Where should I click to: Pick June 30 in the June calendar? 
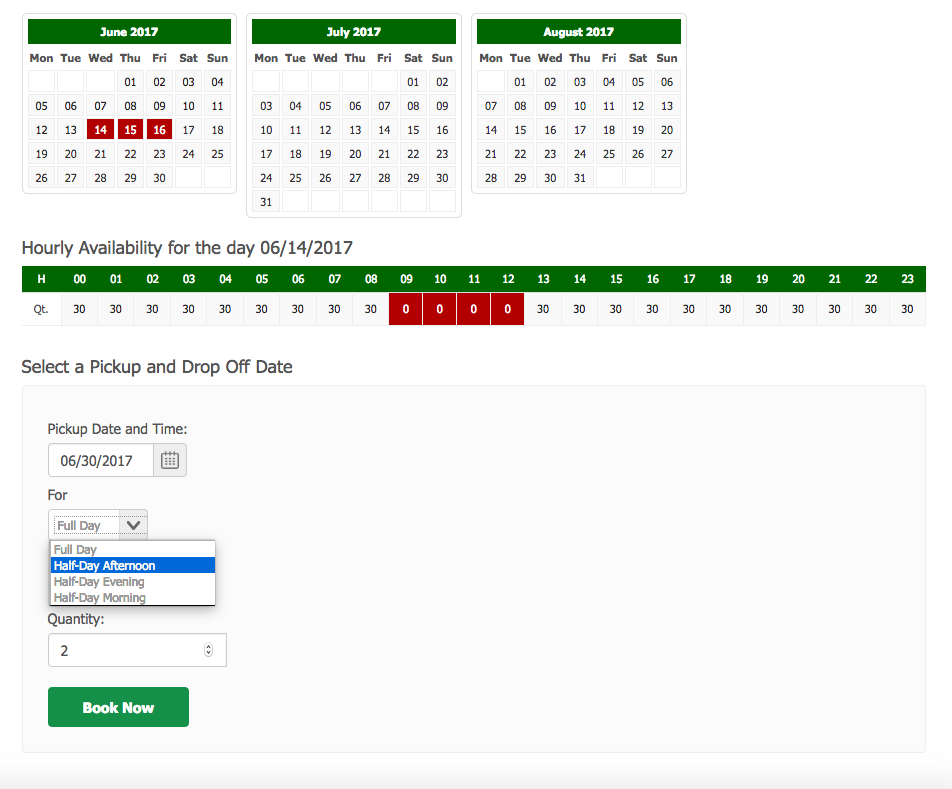pos(159,178)
